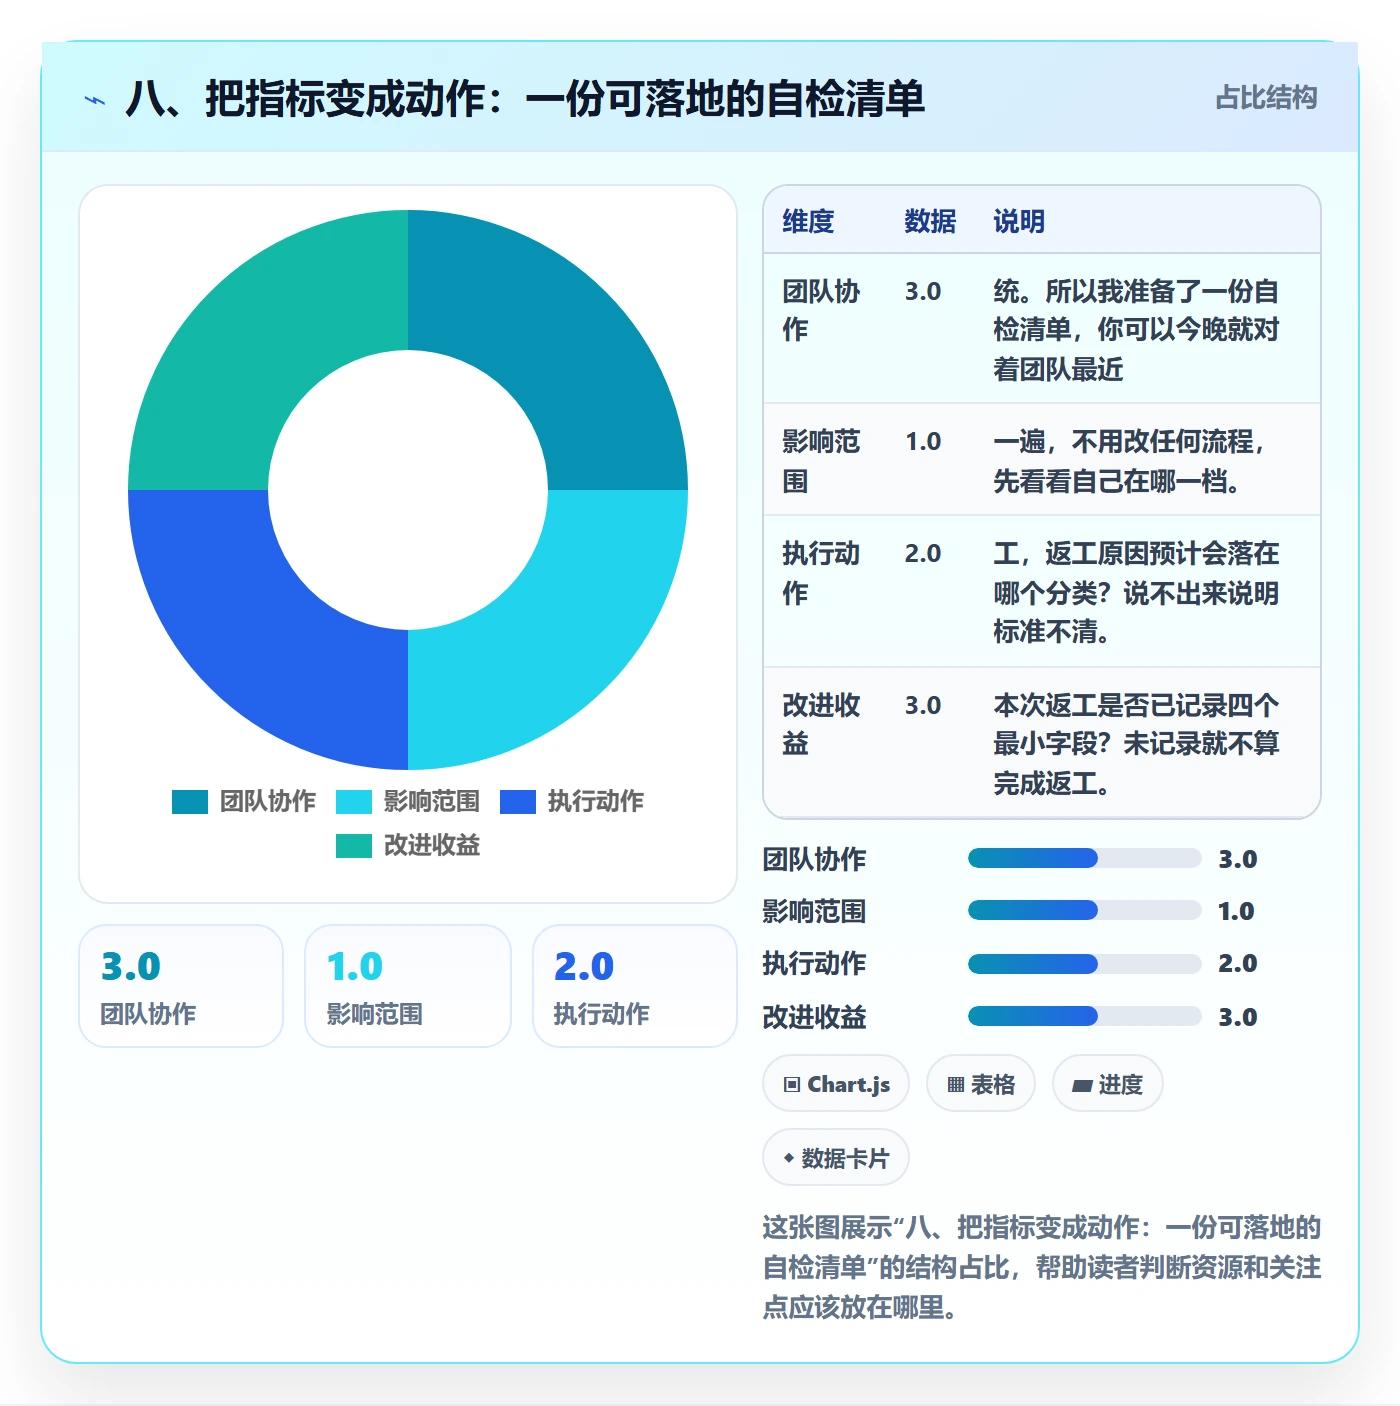Click the 占比结构 label in header

coord(1266,98)
